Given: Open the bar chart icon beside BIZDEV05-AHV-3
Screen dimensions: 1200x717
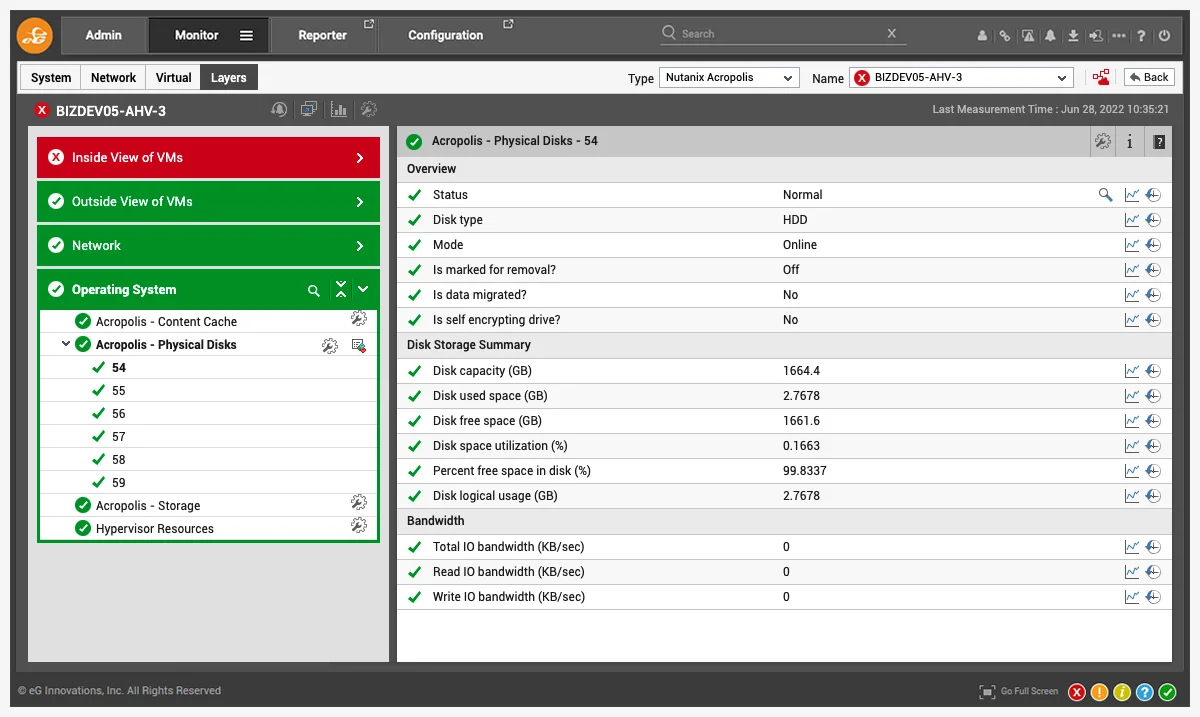Looking at the screenshot, I should (339, 109).
